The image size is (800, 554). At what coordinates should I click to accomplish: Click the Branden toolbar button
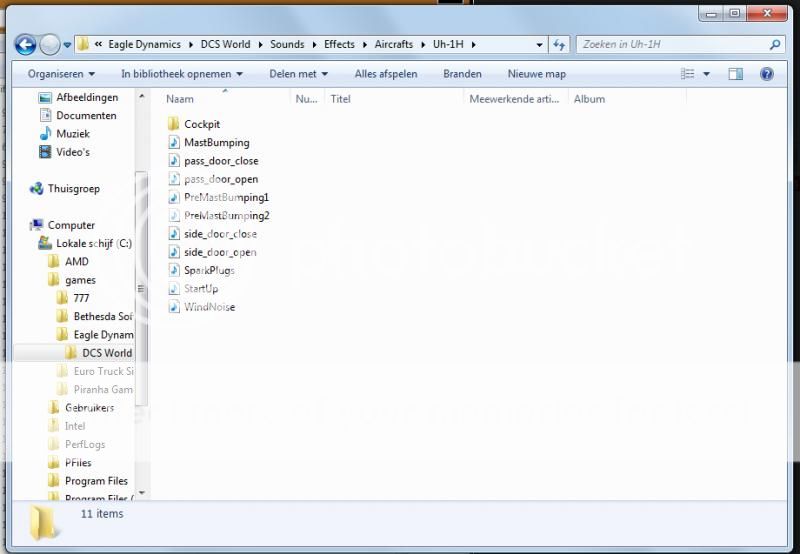pyautogui.click(x=462, y=74)
